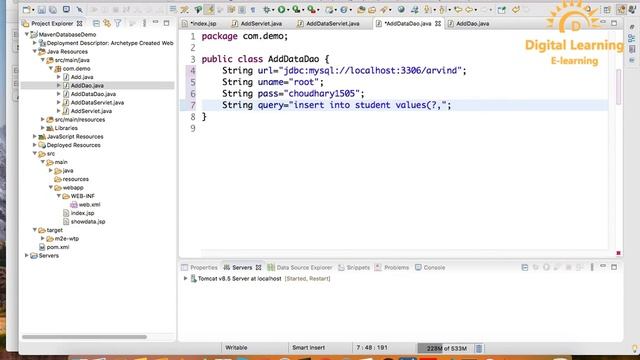Click Tomcat v8.5 Server at localhost entry

pos(240,278)
